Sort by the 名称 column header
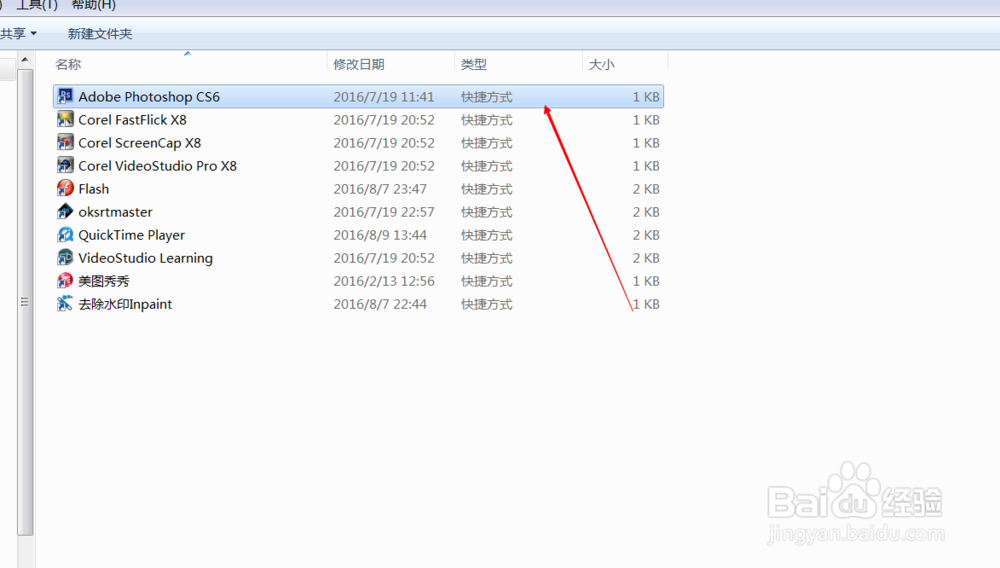This screenshot has height=568, width=1000. pyautogui.click(x=68, y=64)
